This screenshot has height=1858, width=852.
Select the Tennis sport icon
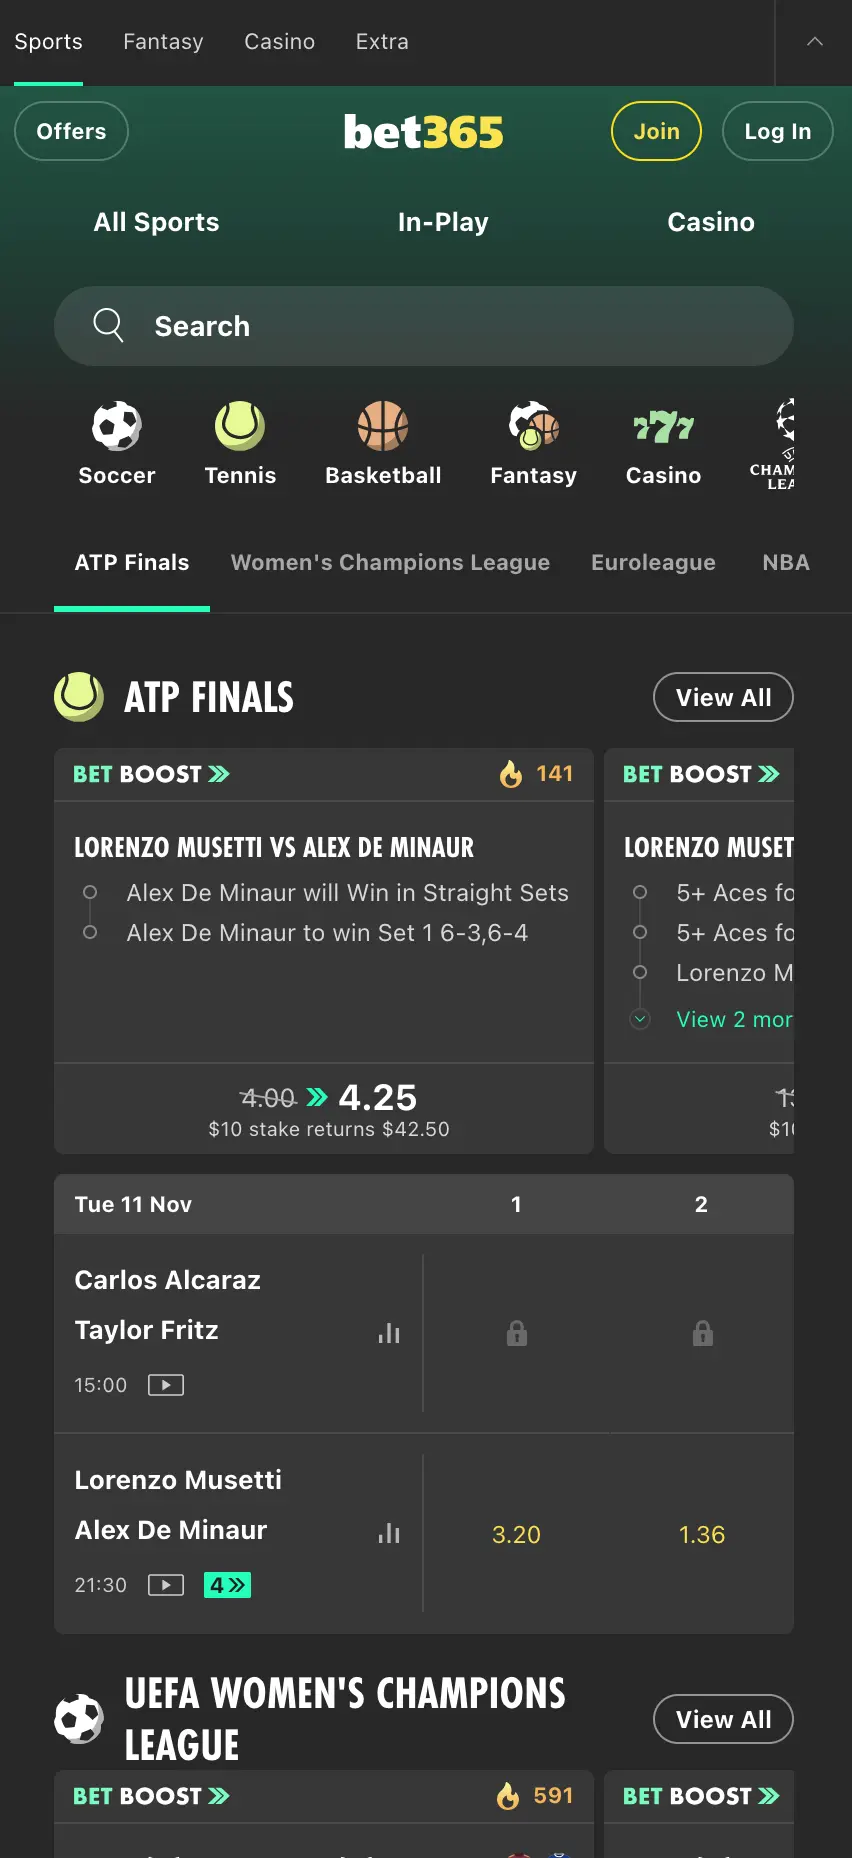click(x=239, y=425)
